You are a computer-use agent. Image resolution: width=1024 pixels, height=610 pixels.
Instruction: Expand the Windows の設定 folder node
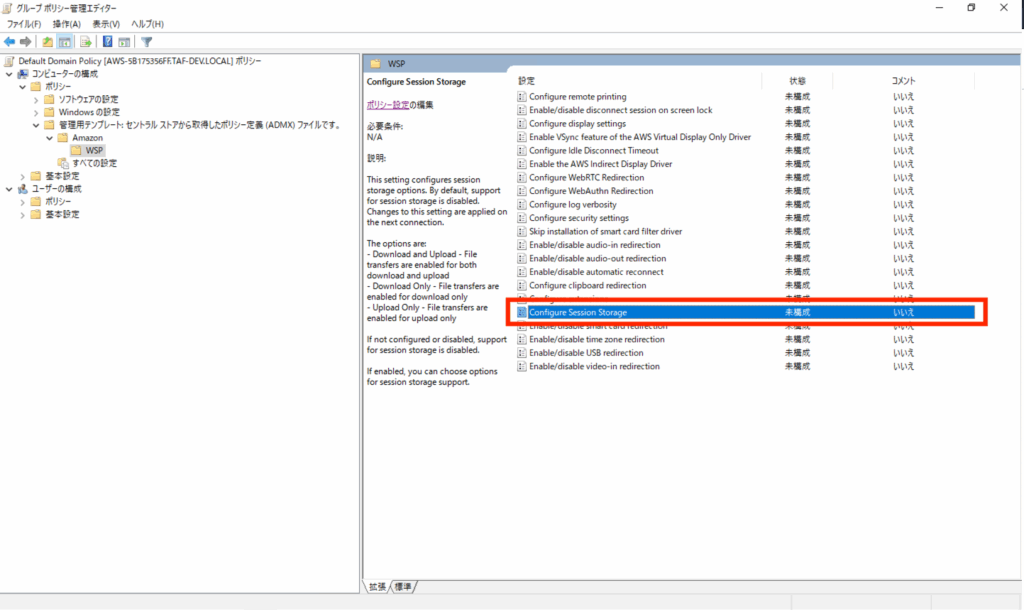pyautogui.click(x=36, y=112)
